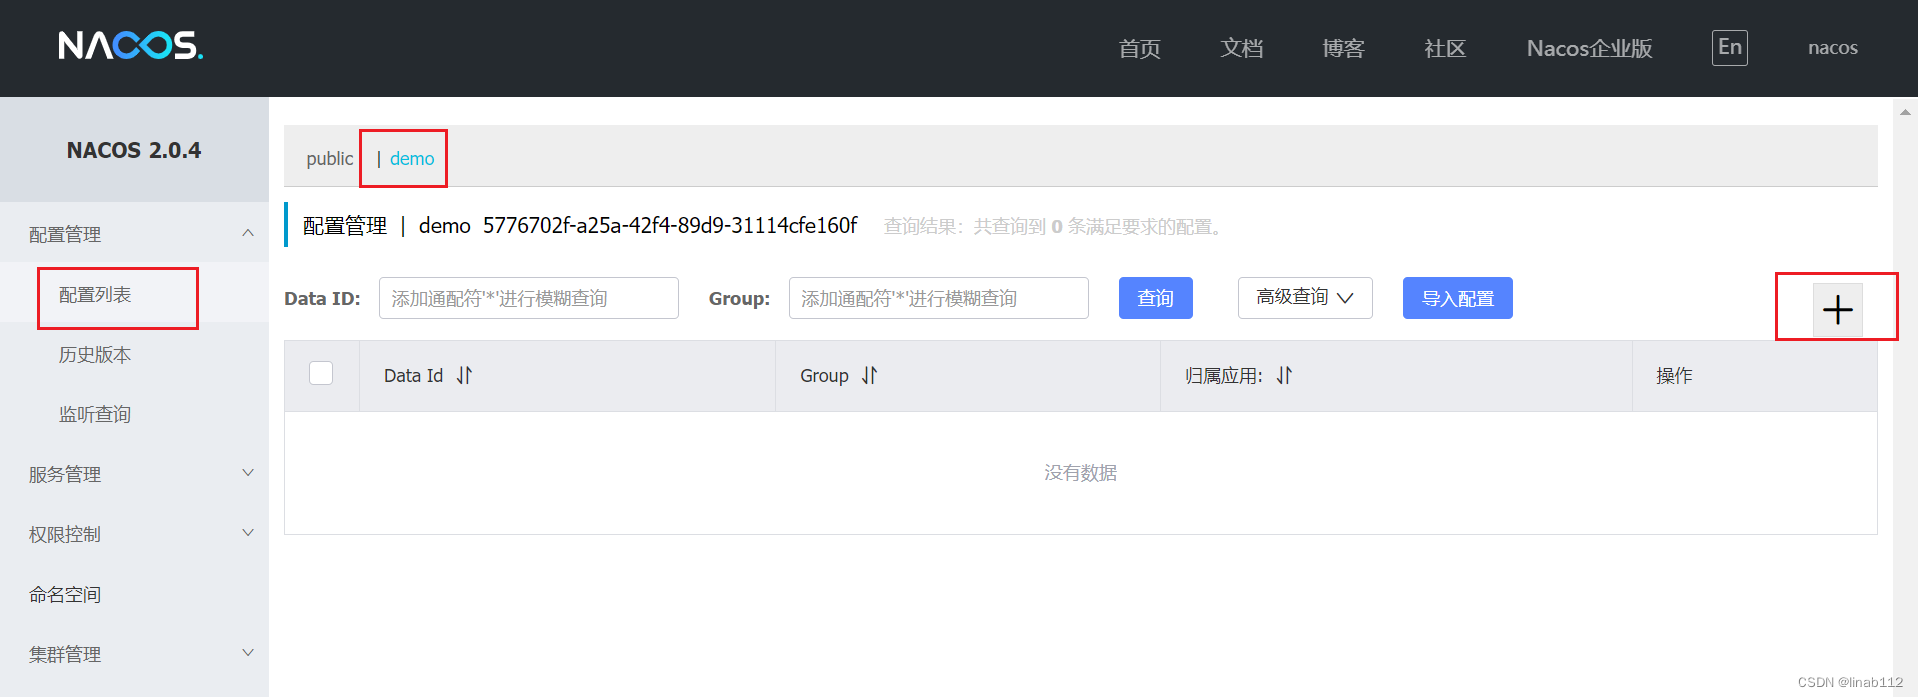Expand the 权限控制 menu section
Viewport: 1918px width, 697px height.
click(134, 534)
